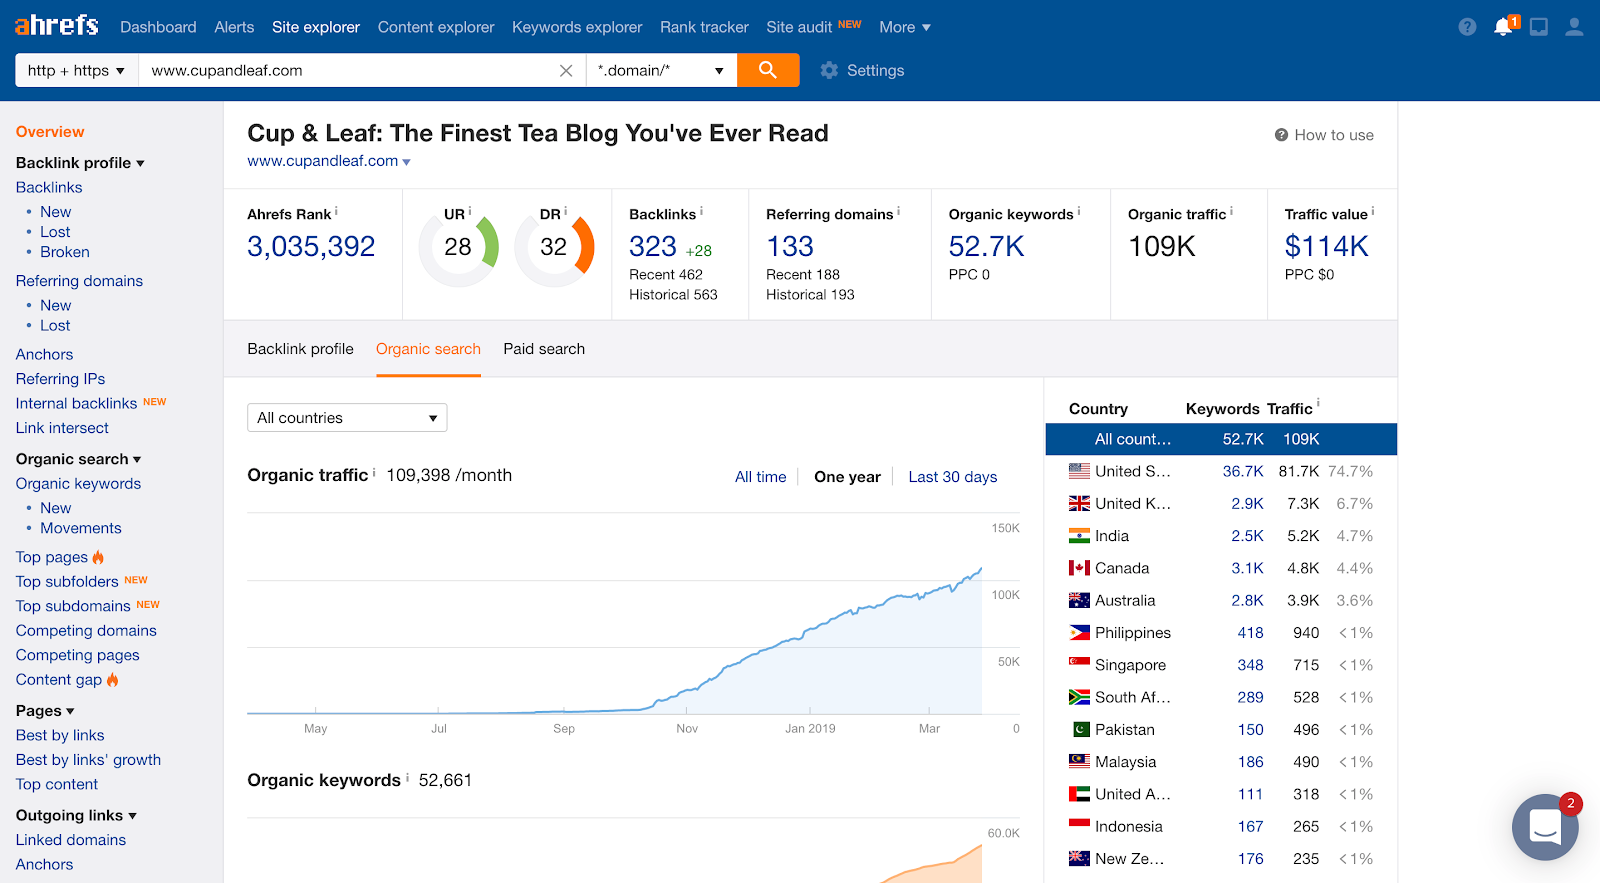Show All time traffic range

(x=760, y=477)
